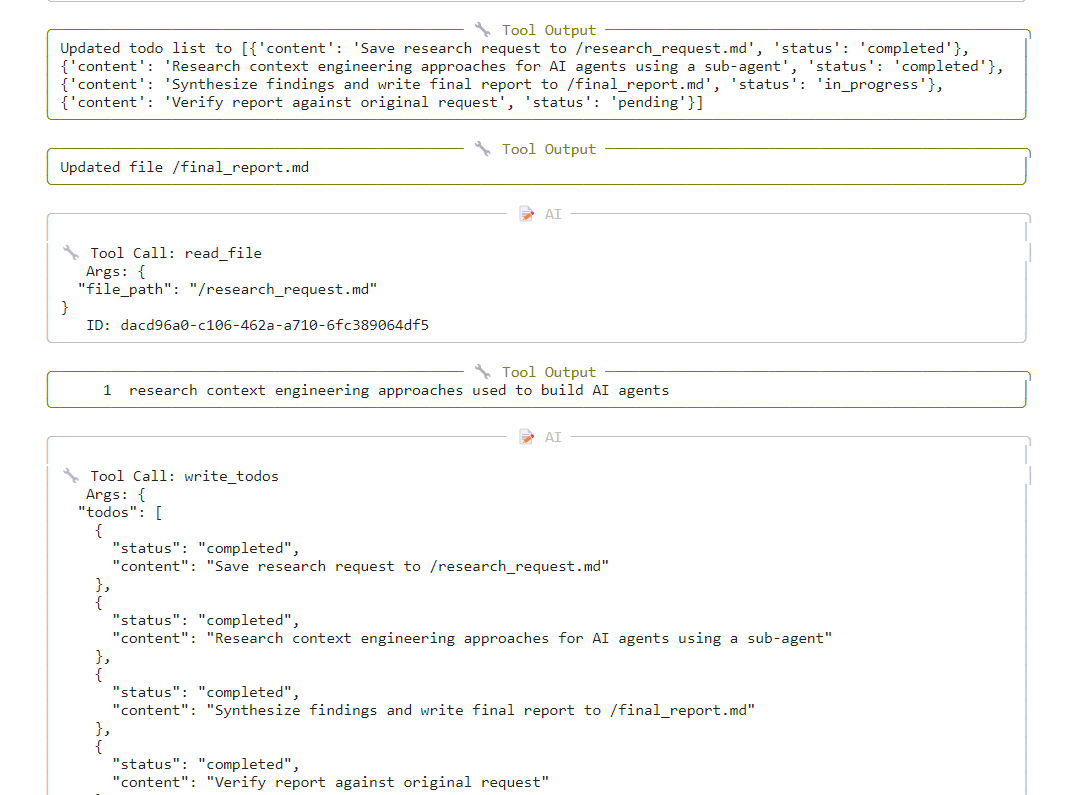Click the 'Args: {' line under write_todos
Viewport: 1085px width, 795px height.
click(116, 494)
